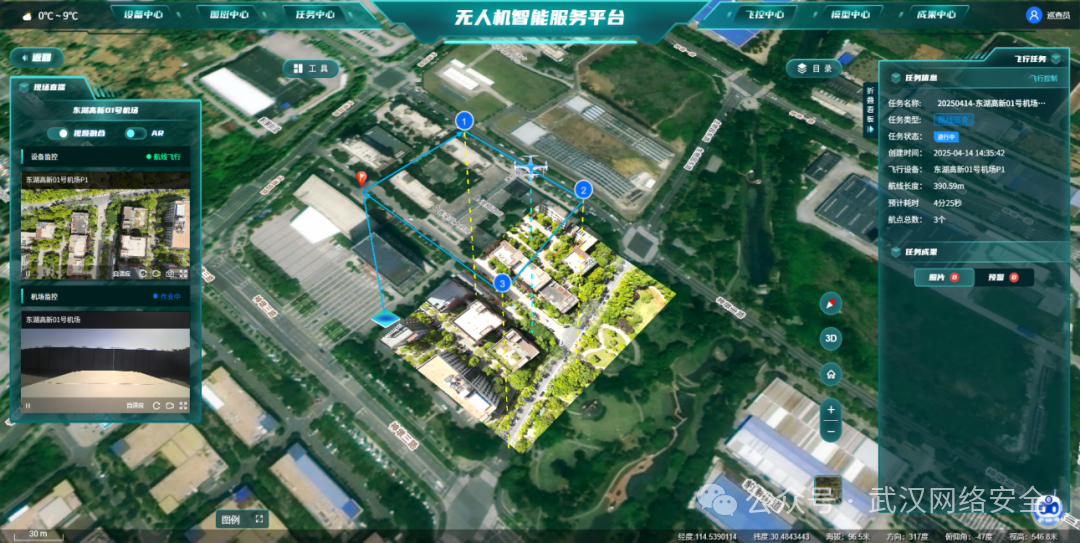The width and height of the screenshot is (1080, 543).
Task: Click the red location pin marker
Action: click(x=362, y=179)
